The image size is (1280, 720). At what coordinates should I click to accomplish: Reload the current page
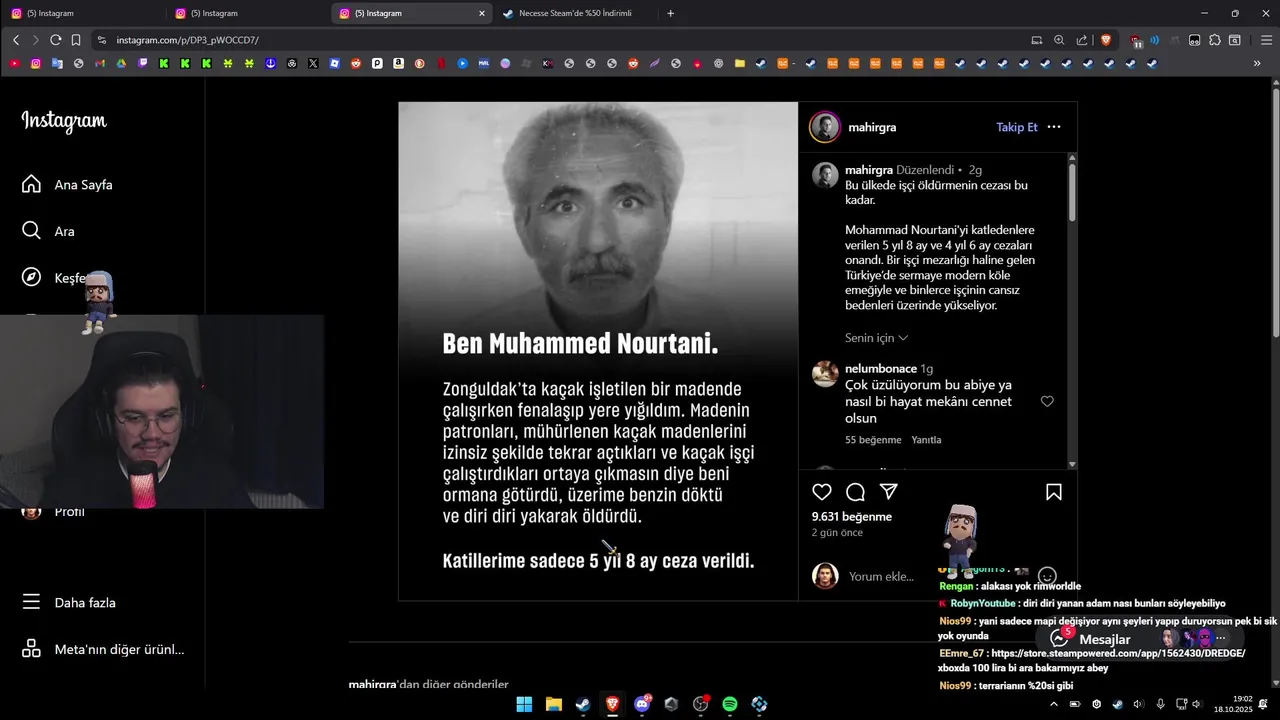coord(55,40)
